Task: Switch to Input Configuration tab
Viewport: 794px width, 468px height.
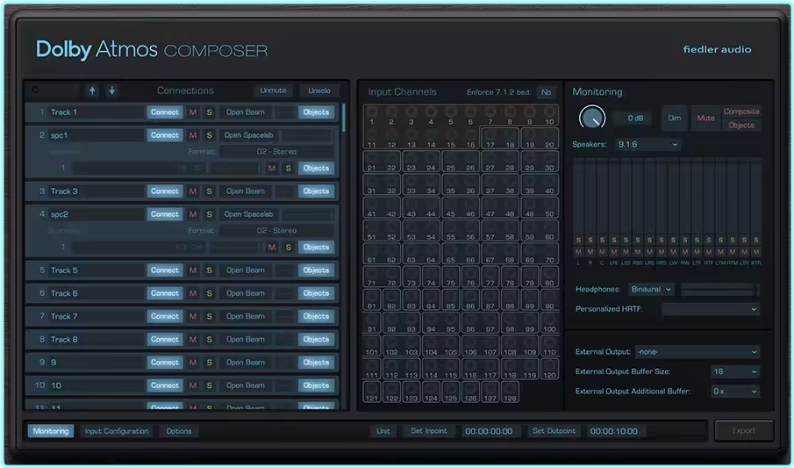Action: point(116,431)
